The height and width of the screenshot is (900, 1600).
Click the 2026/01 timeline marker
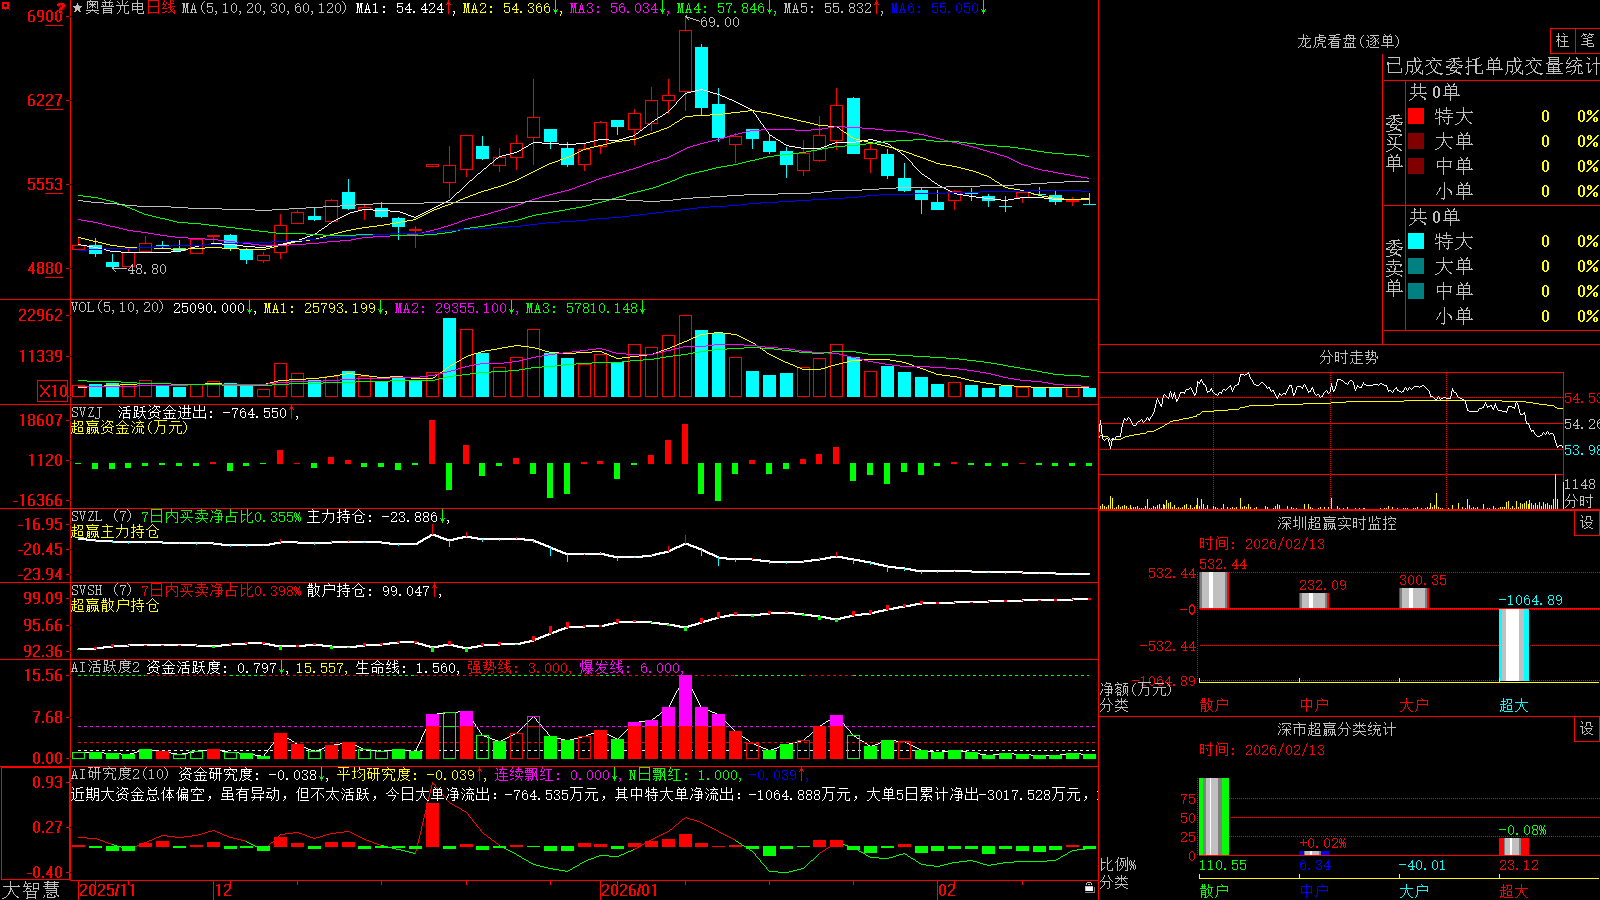coord(630,890)
